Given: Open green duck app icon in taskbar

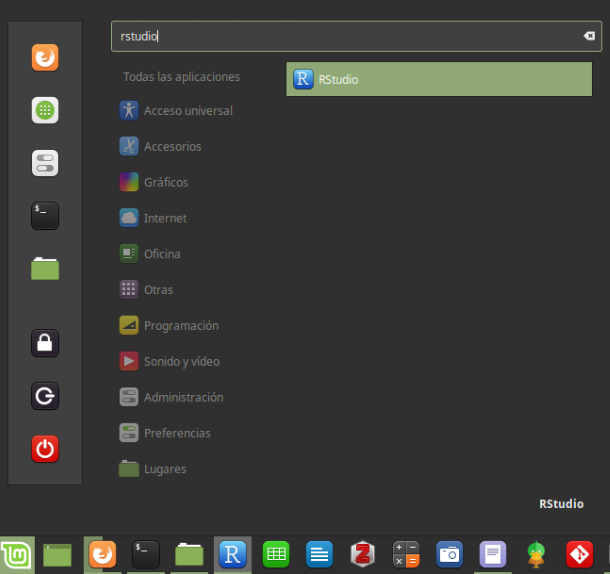Looking at the screenshot, I should point(536,554).
